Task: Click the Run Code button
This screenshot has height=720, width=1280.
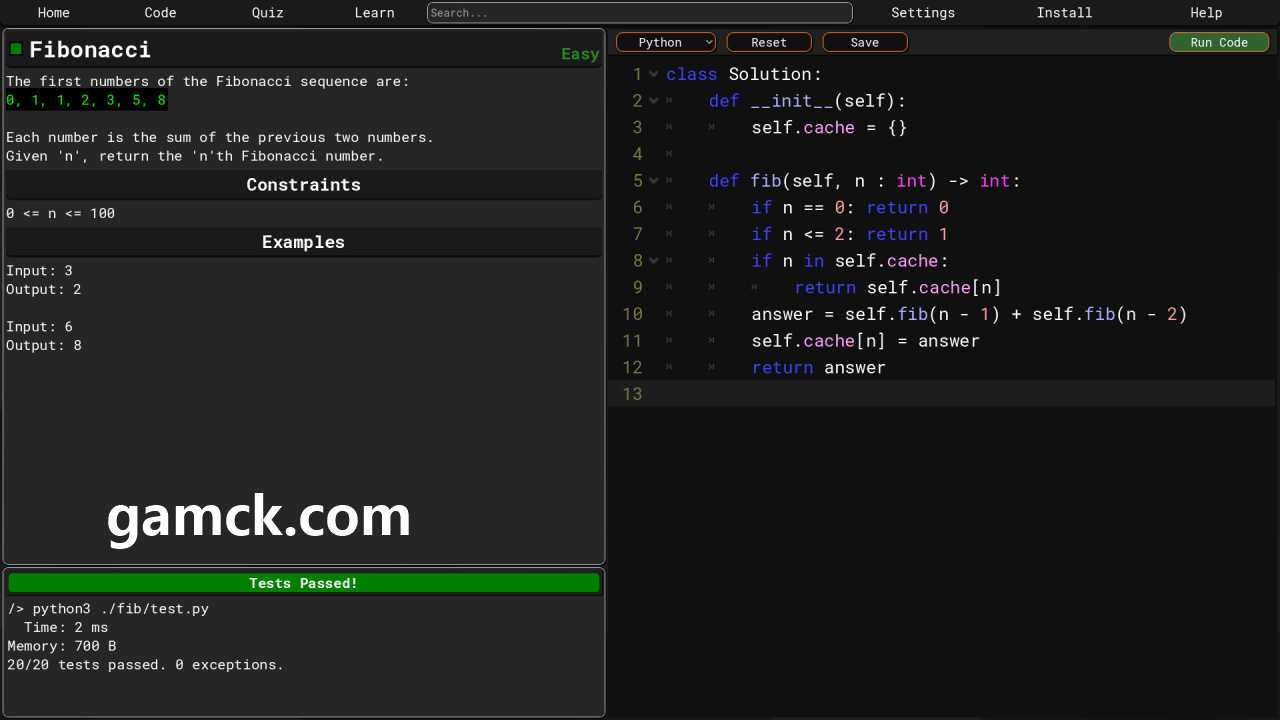Action: click(1219, 42)
